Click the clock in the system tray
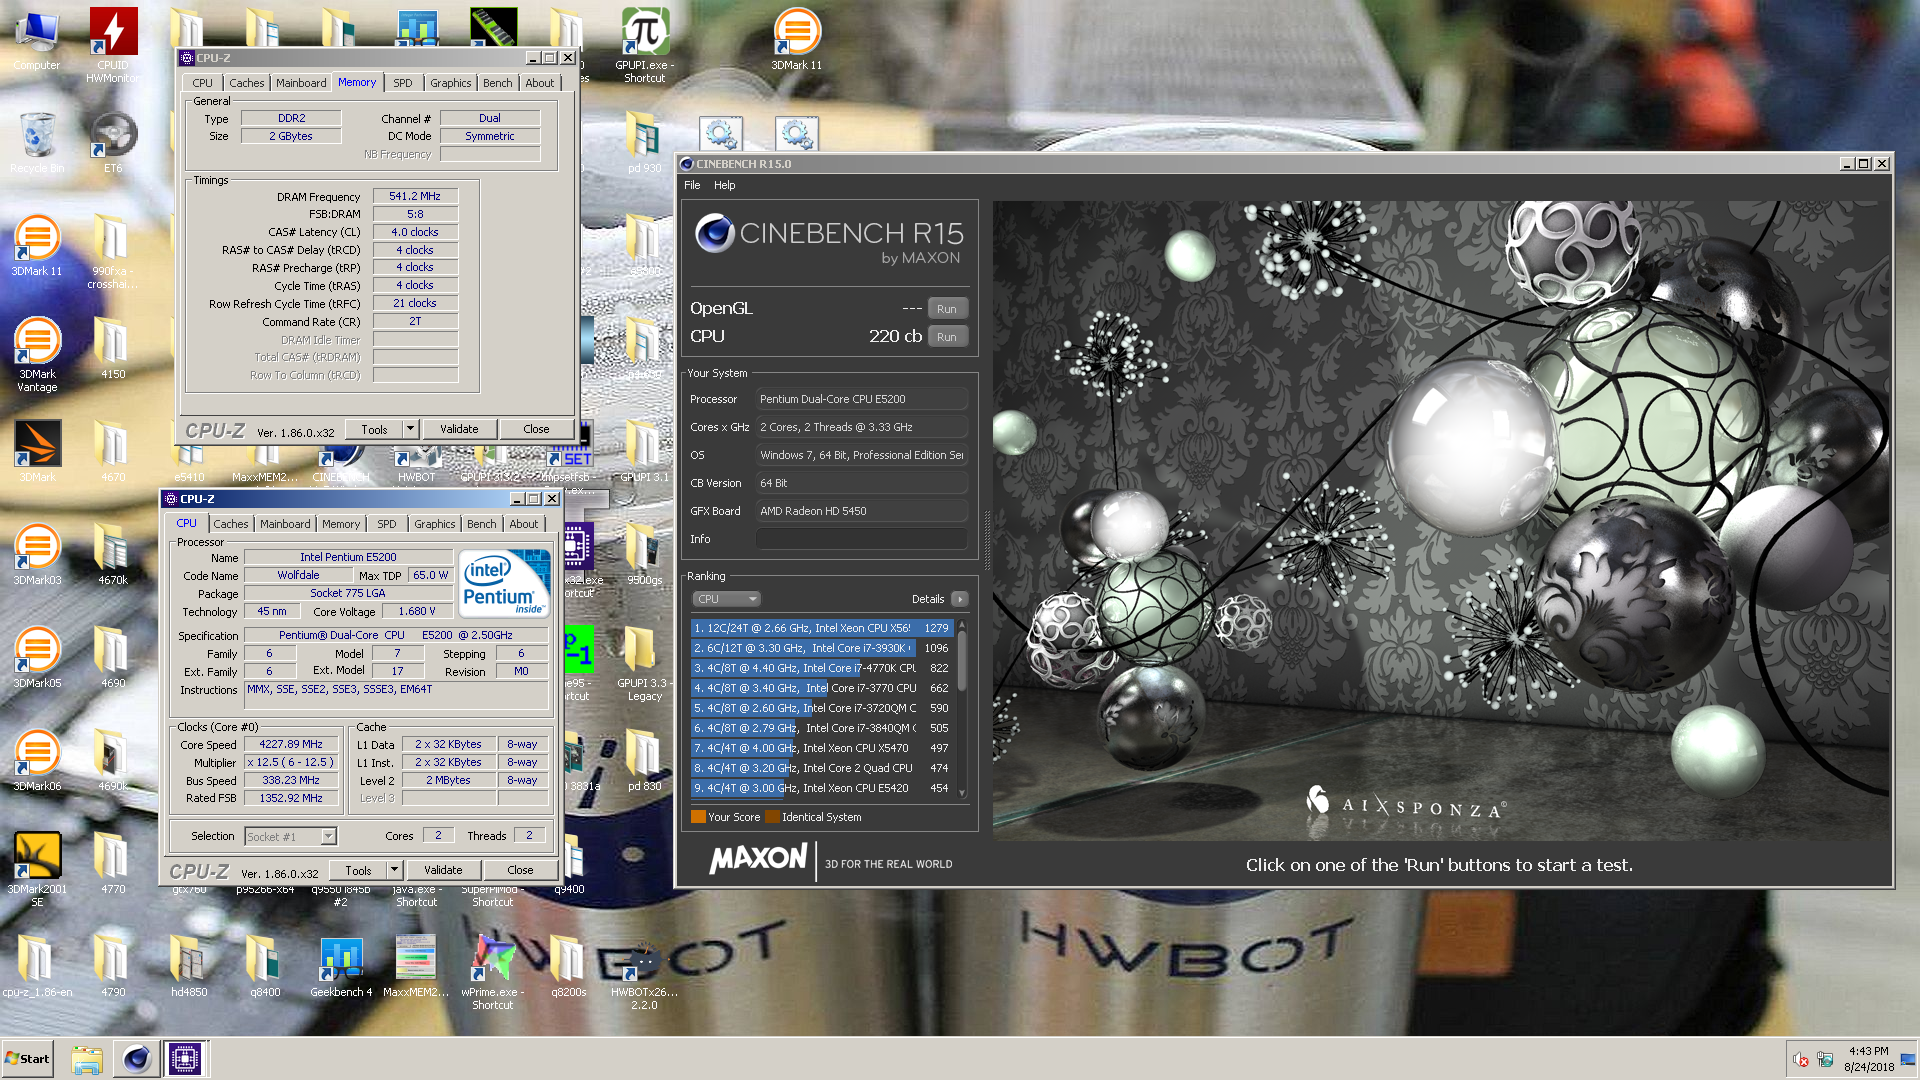Screen dimensions: 1920x1080 (x=1868, y=1059)
